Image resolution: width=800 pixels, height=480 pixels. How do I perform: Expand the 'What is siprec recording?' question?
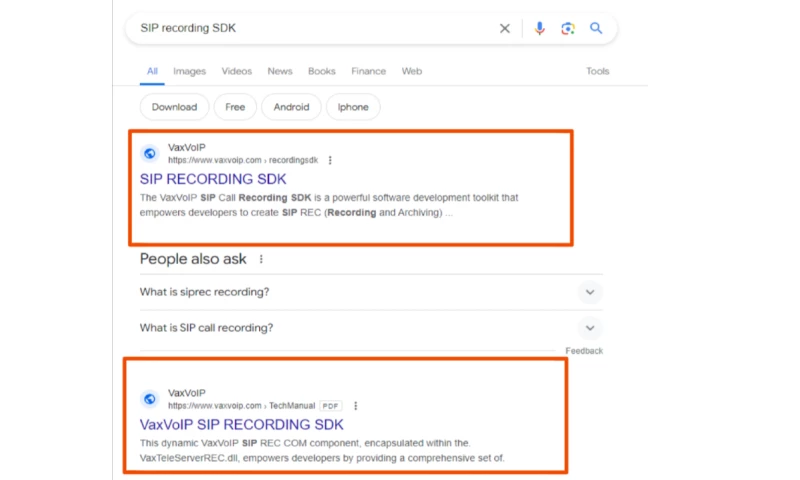(371, 292)
